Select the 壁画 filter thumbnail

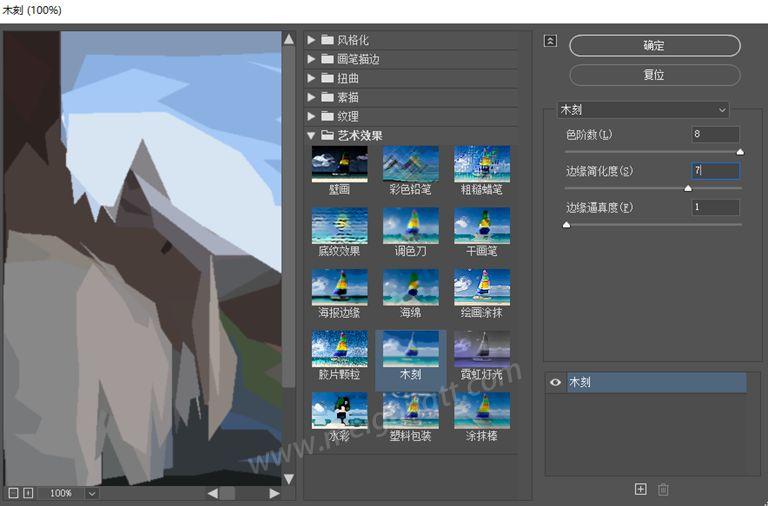339,164
